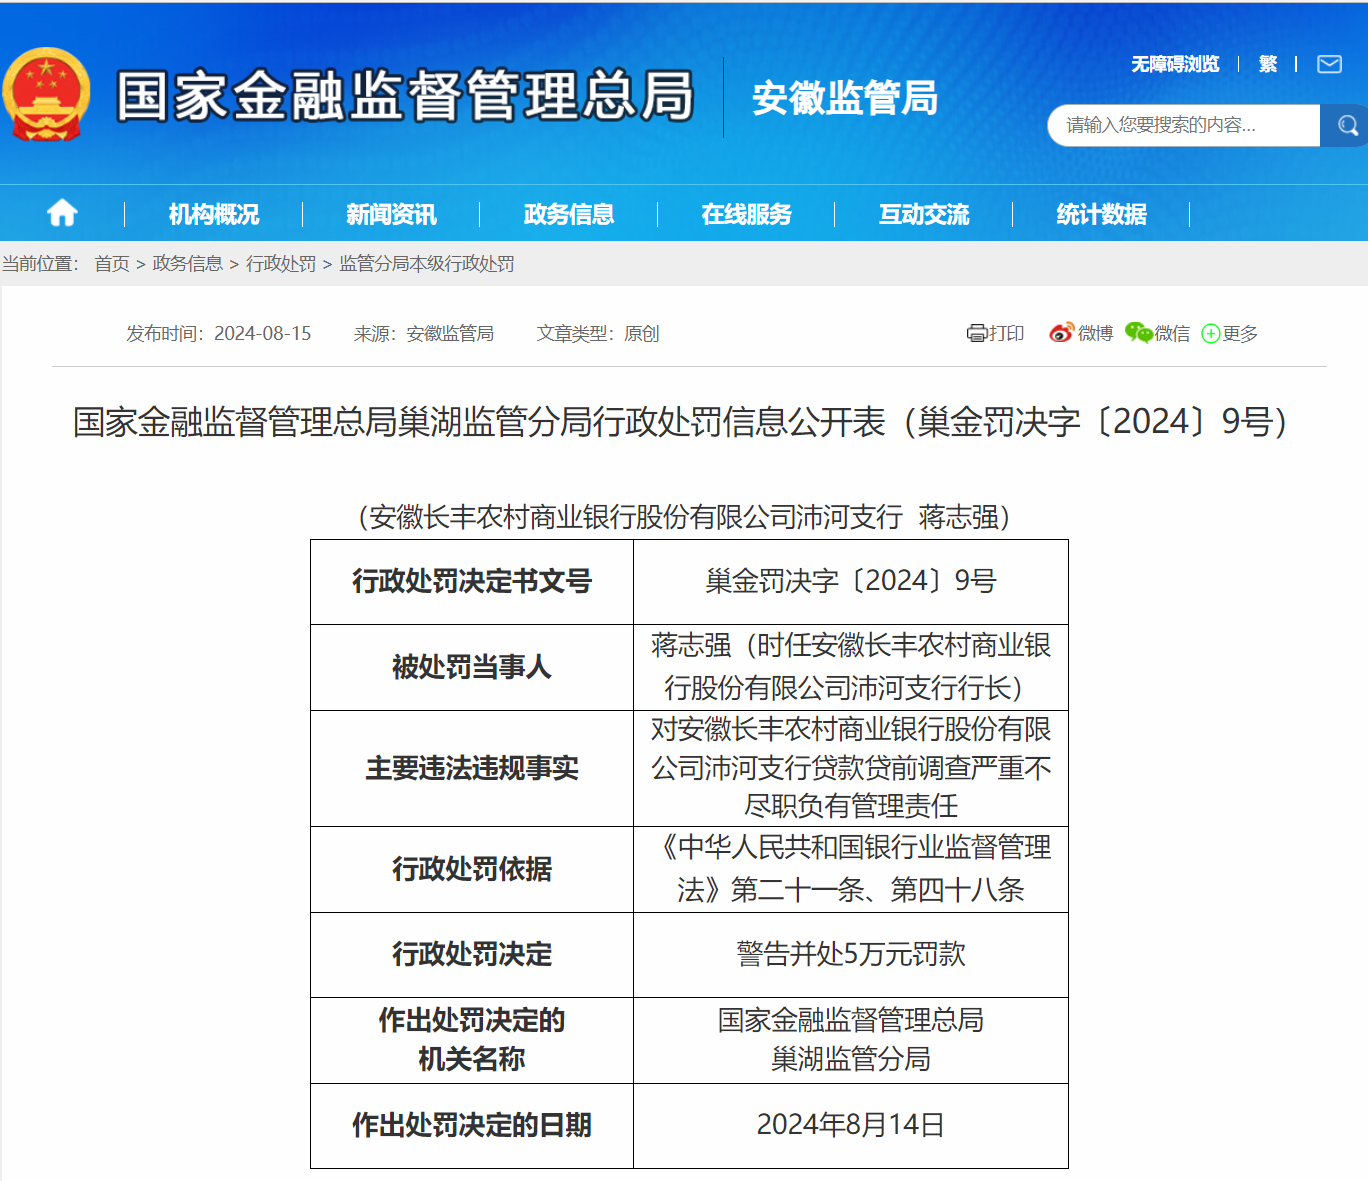Open the 统计数据 menu
The height and width of the screenshot is (1181, 1368).
(x=1102, y=214)
